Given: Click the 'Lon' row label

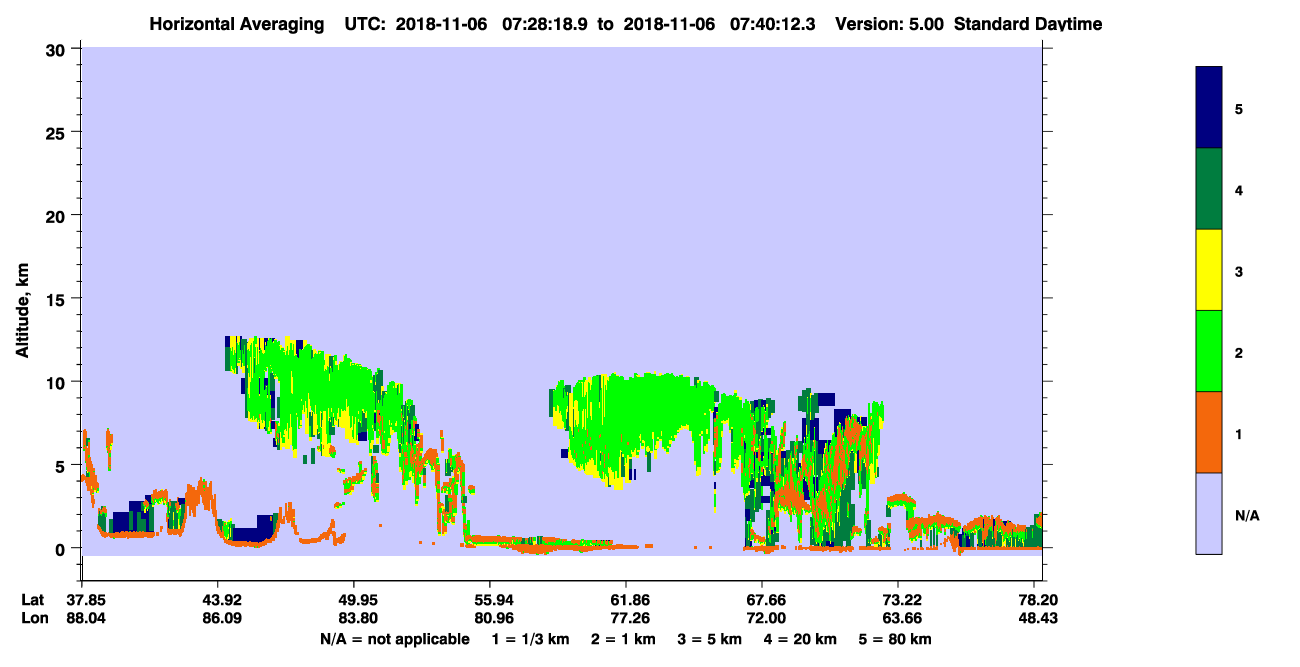Looking at the screenshot, I should coord(34,618).
